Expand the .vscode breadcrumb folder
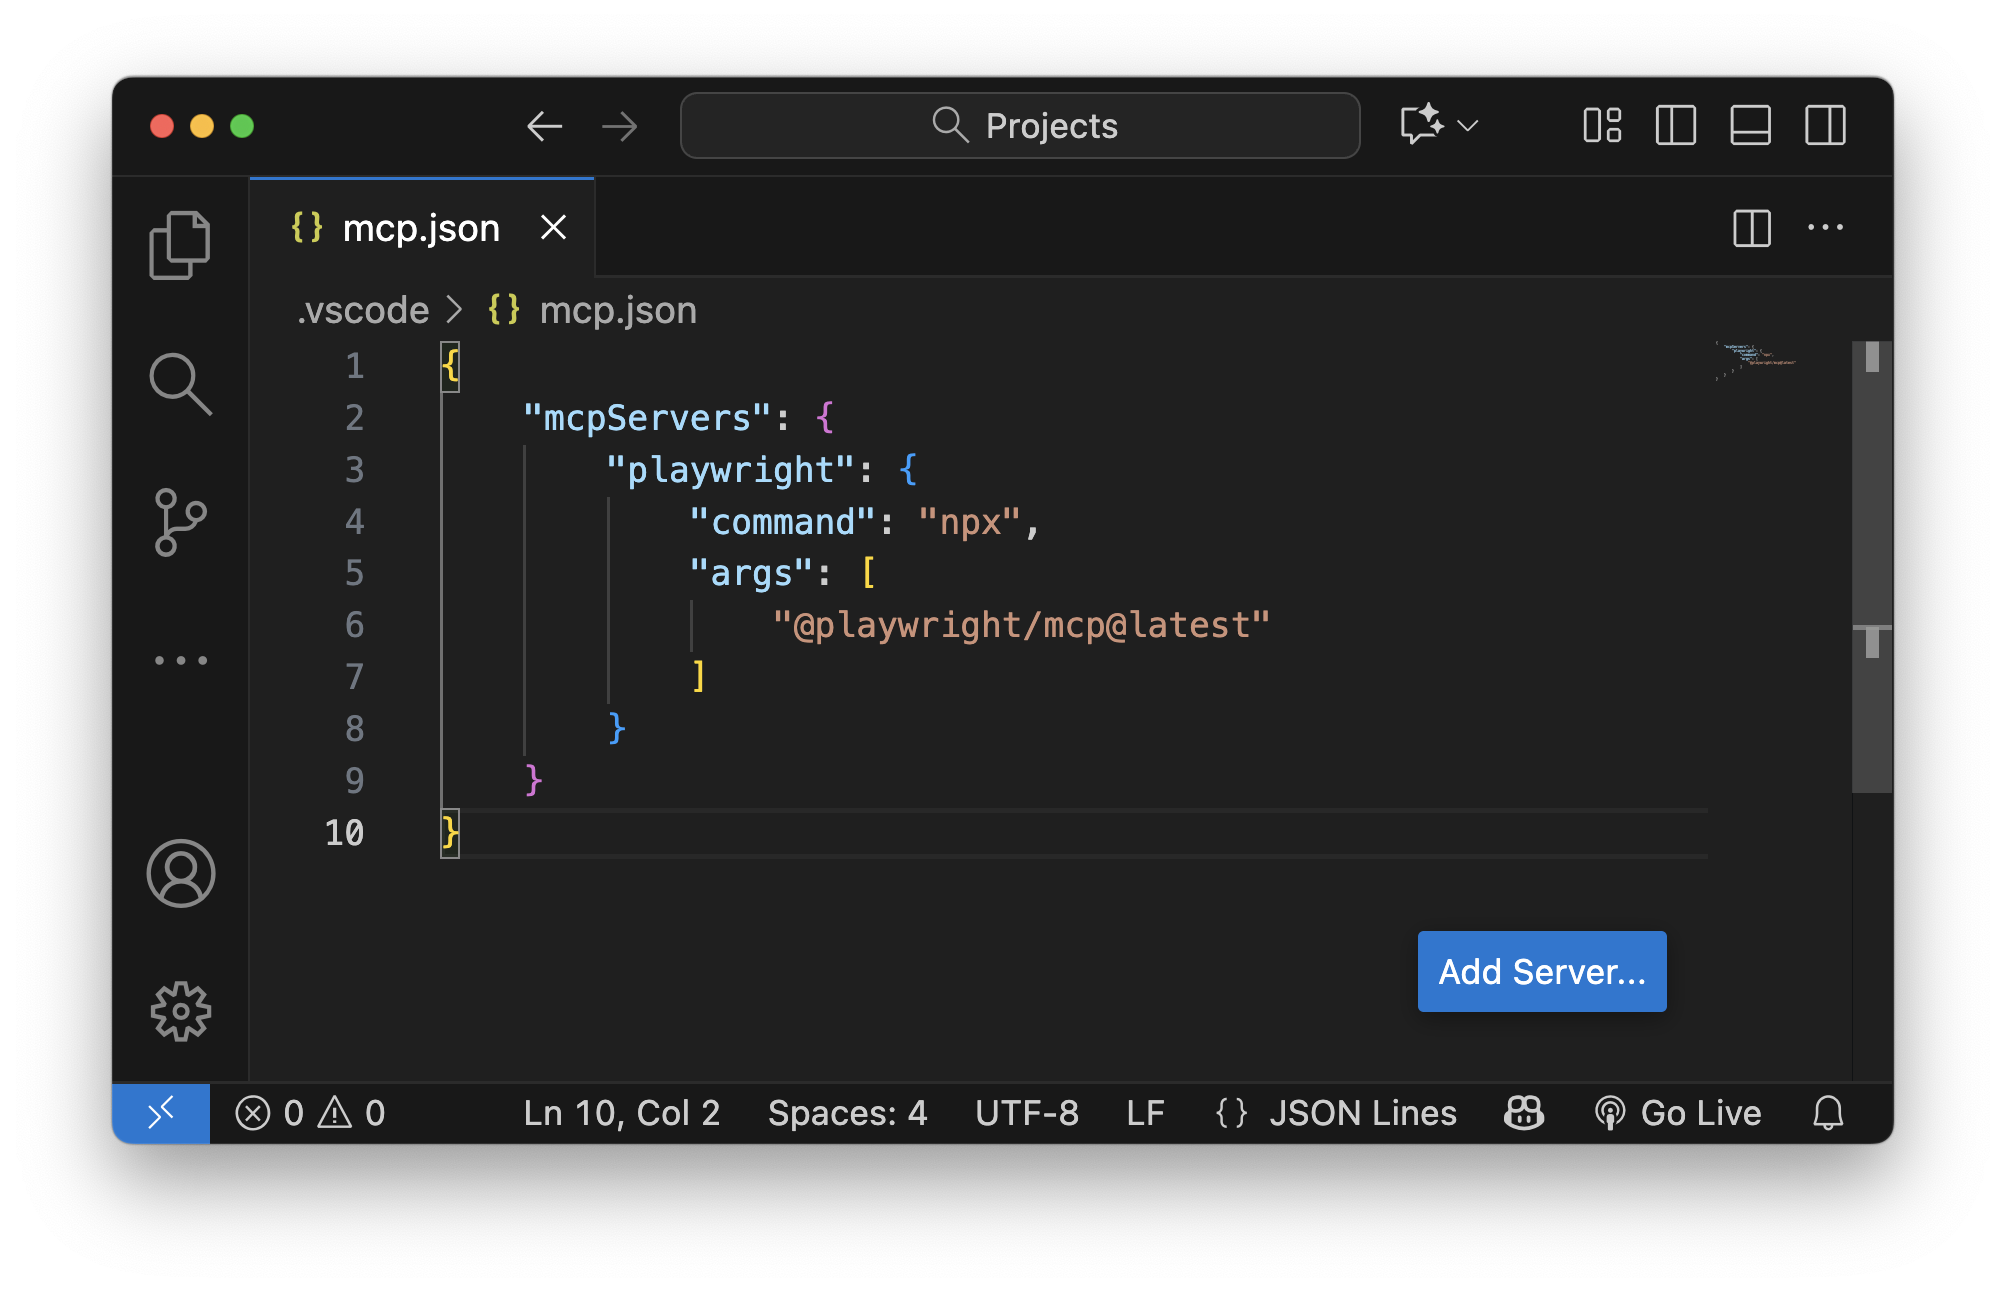 (364, 310)
